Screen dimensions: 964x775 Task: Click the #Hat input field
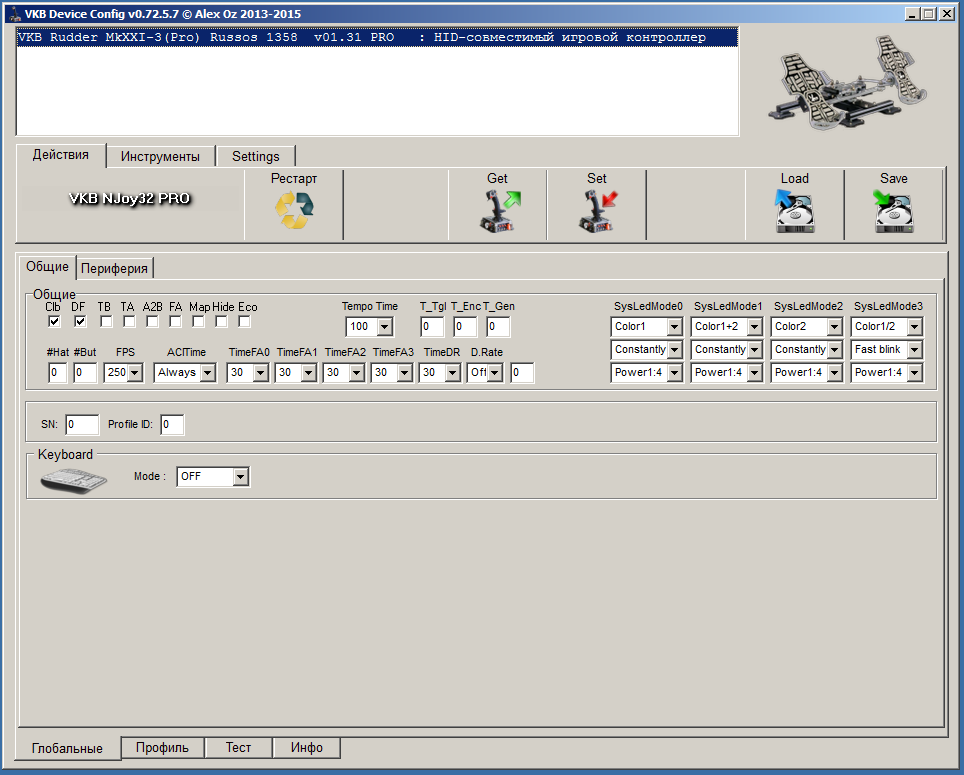(x=57, y=372)
